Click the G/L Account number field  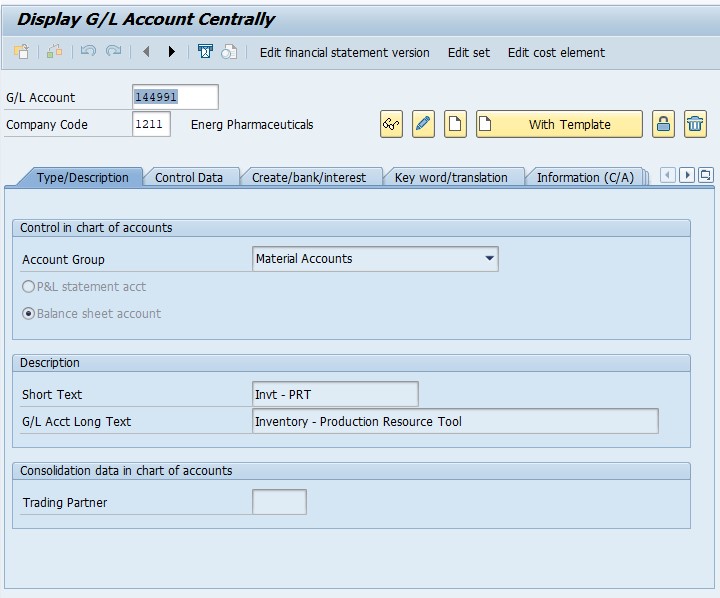[175, 97]
